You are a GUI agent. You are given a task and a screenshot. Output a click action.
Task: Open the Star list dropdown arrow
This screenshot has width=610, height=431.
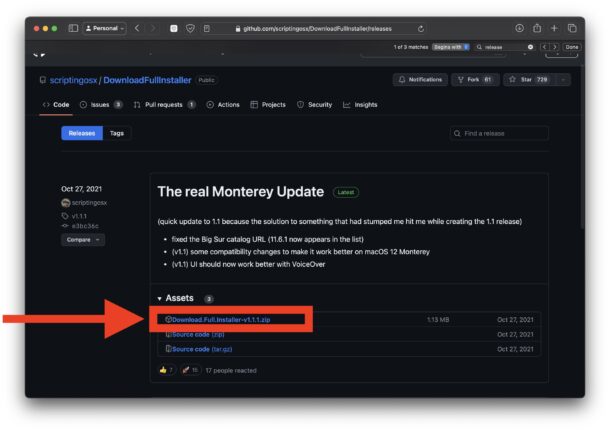point(565,79)
